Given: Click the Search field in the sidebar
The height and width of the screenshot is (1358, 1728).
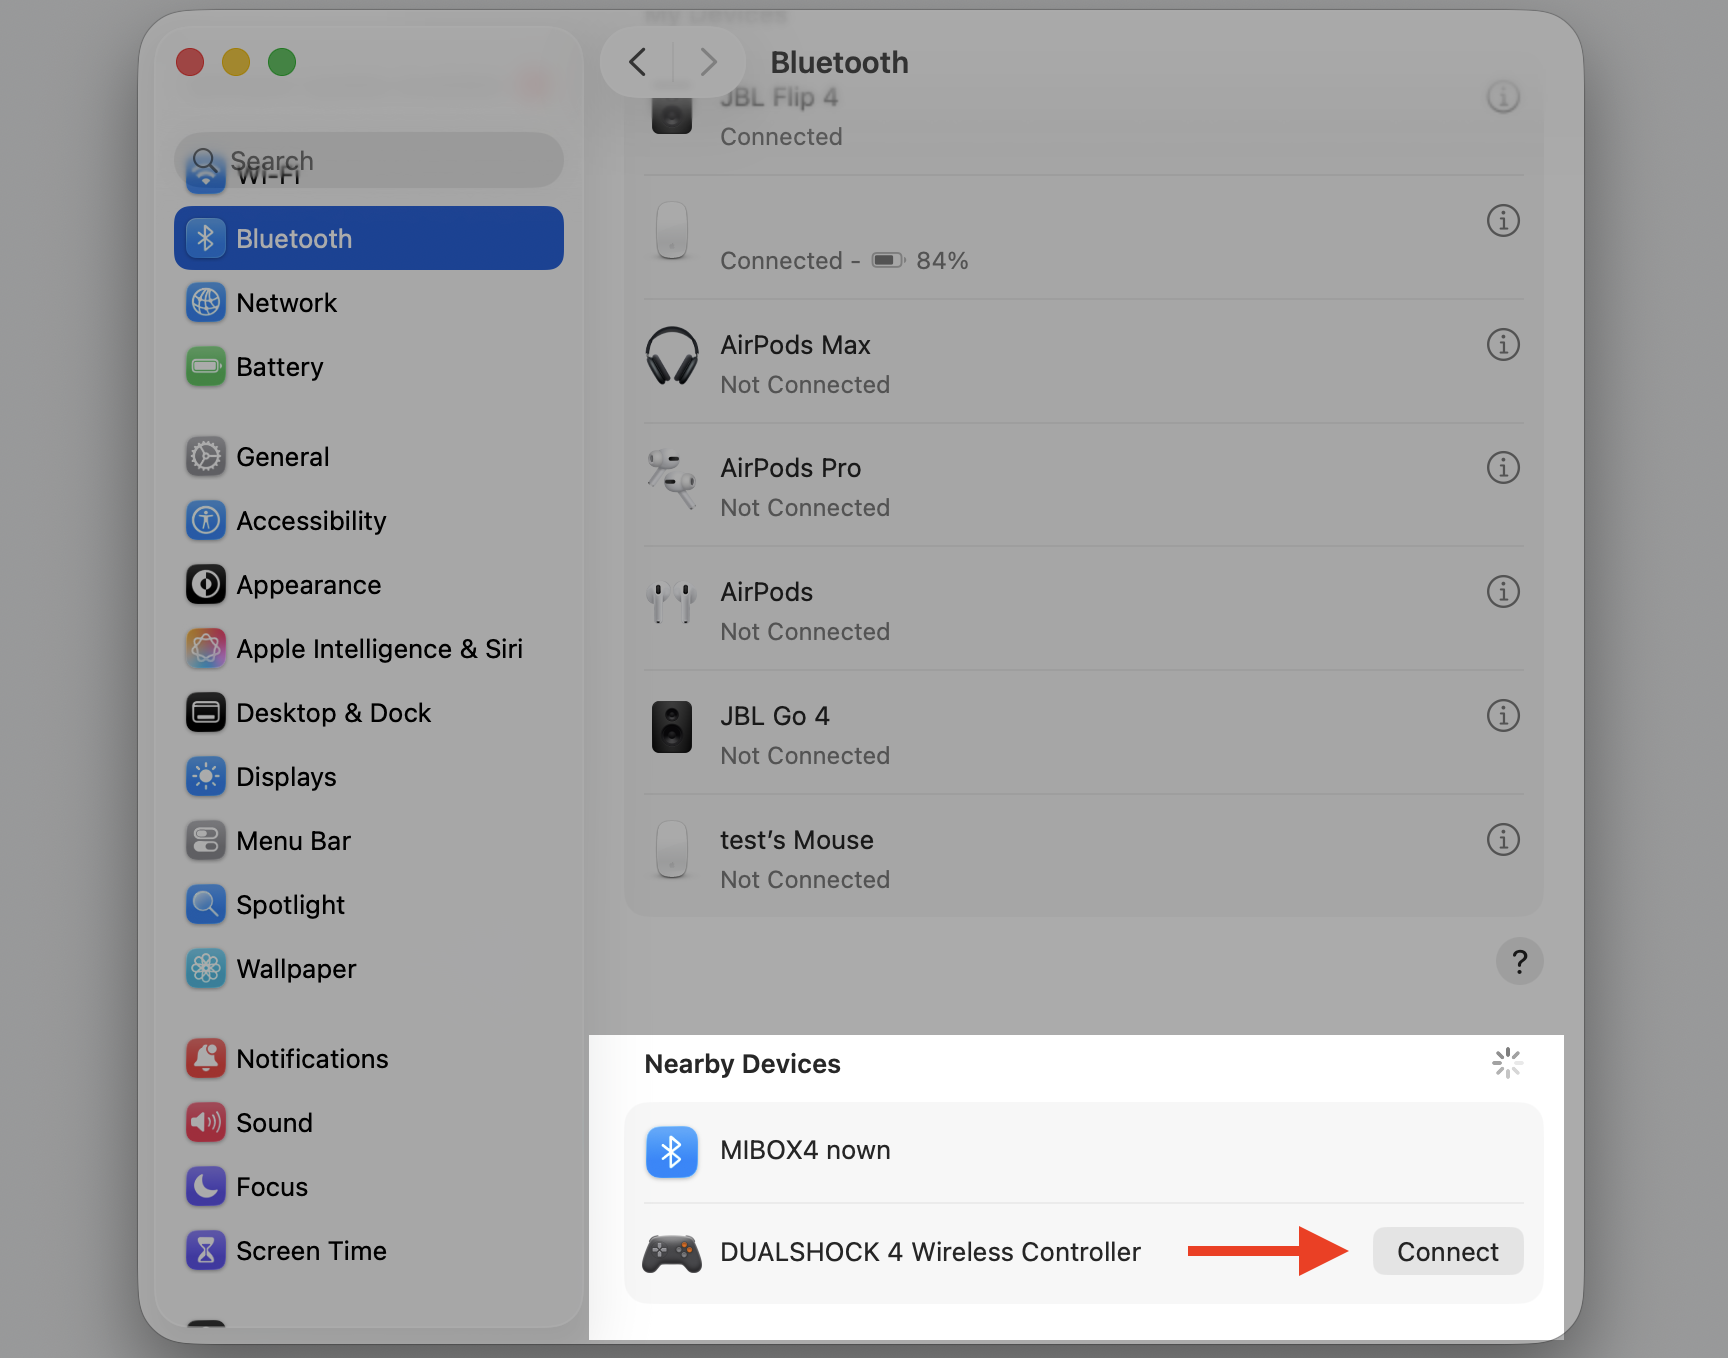Looking at the screenshot, I should tap(369, 160).
